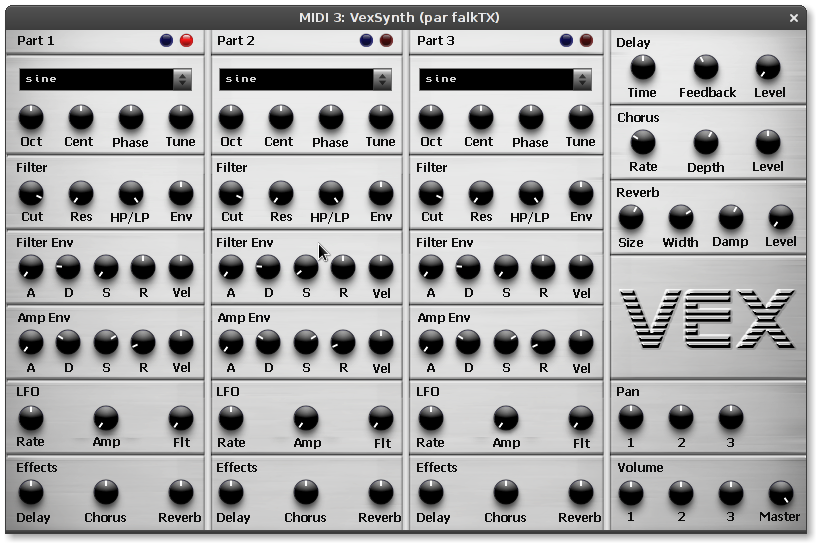Click the Part 2 Oct knob

pos(231,117)
